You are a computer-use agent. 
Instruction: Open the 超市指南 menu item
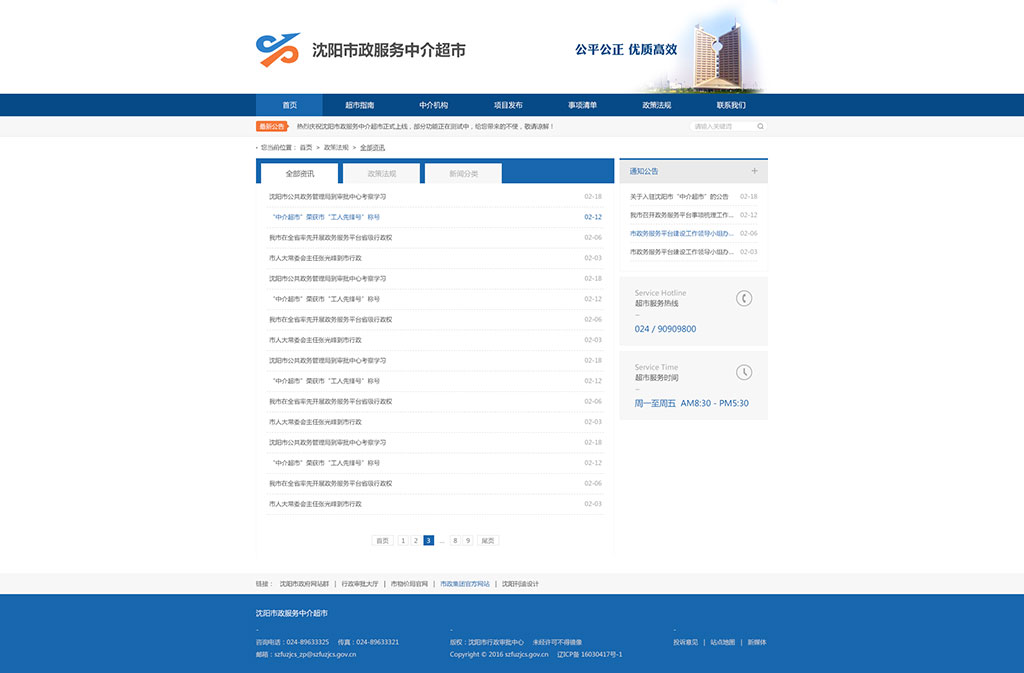[360, 105]
